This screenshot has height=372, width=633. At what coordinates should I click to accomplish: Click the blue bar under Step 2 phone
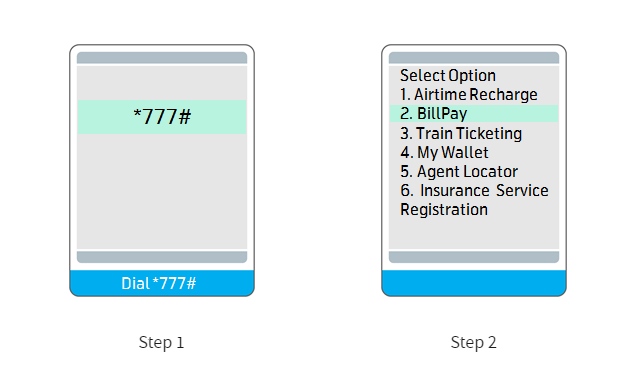pos(474,283)
